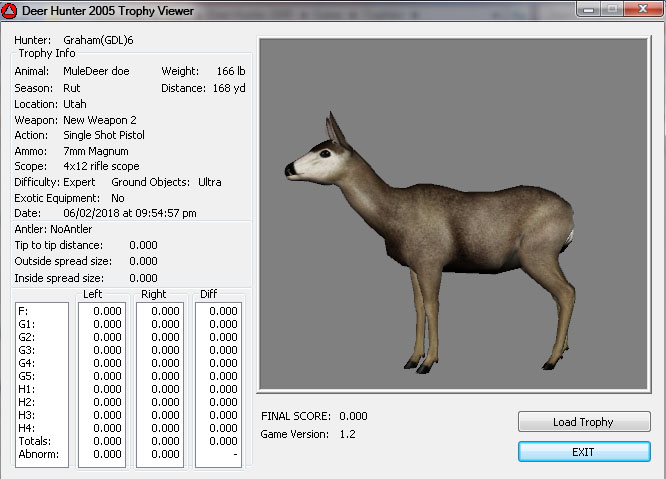Click the 168 yd distance value
Viewport: 666px width, 479px height.
coord(230,88)
